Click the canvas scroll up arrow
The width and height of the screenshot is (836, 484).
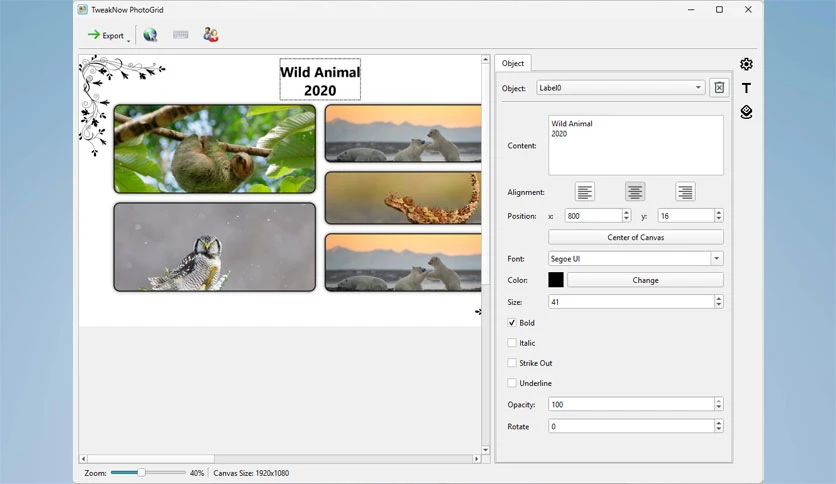(486, 59)
